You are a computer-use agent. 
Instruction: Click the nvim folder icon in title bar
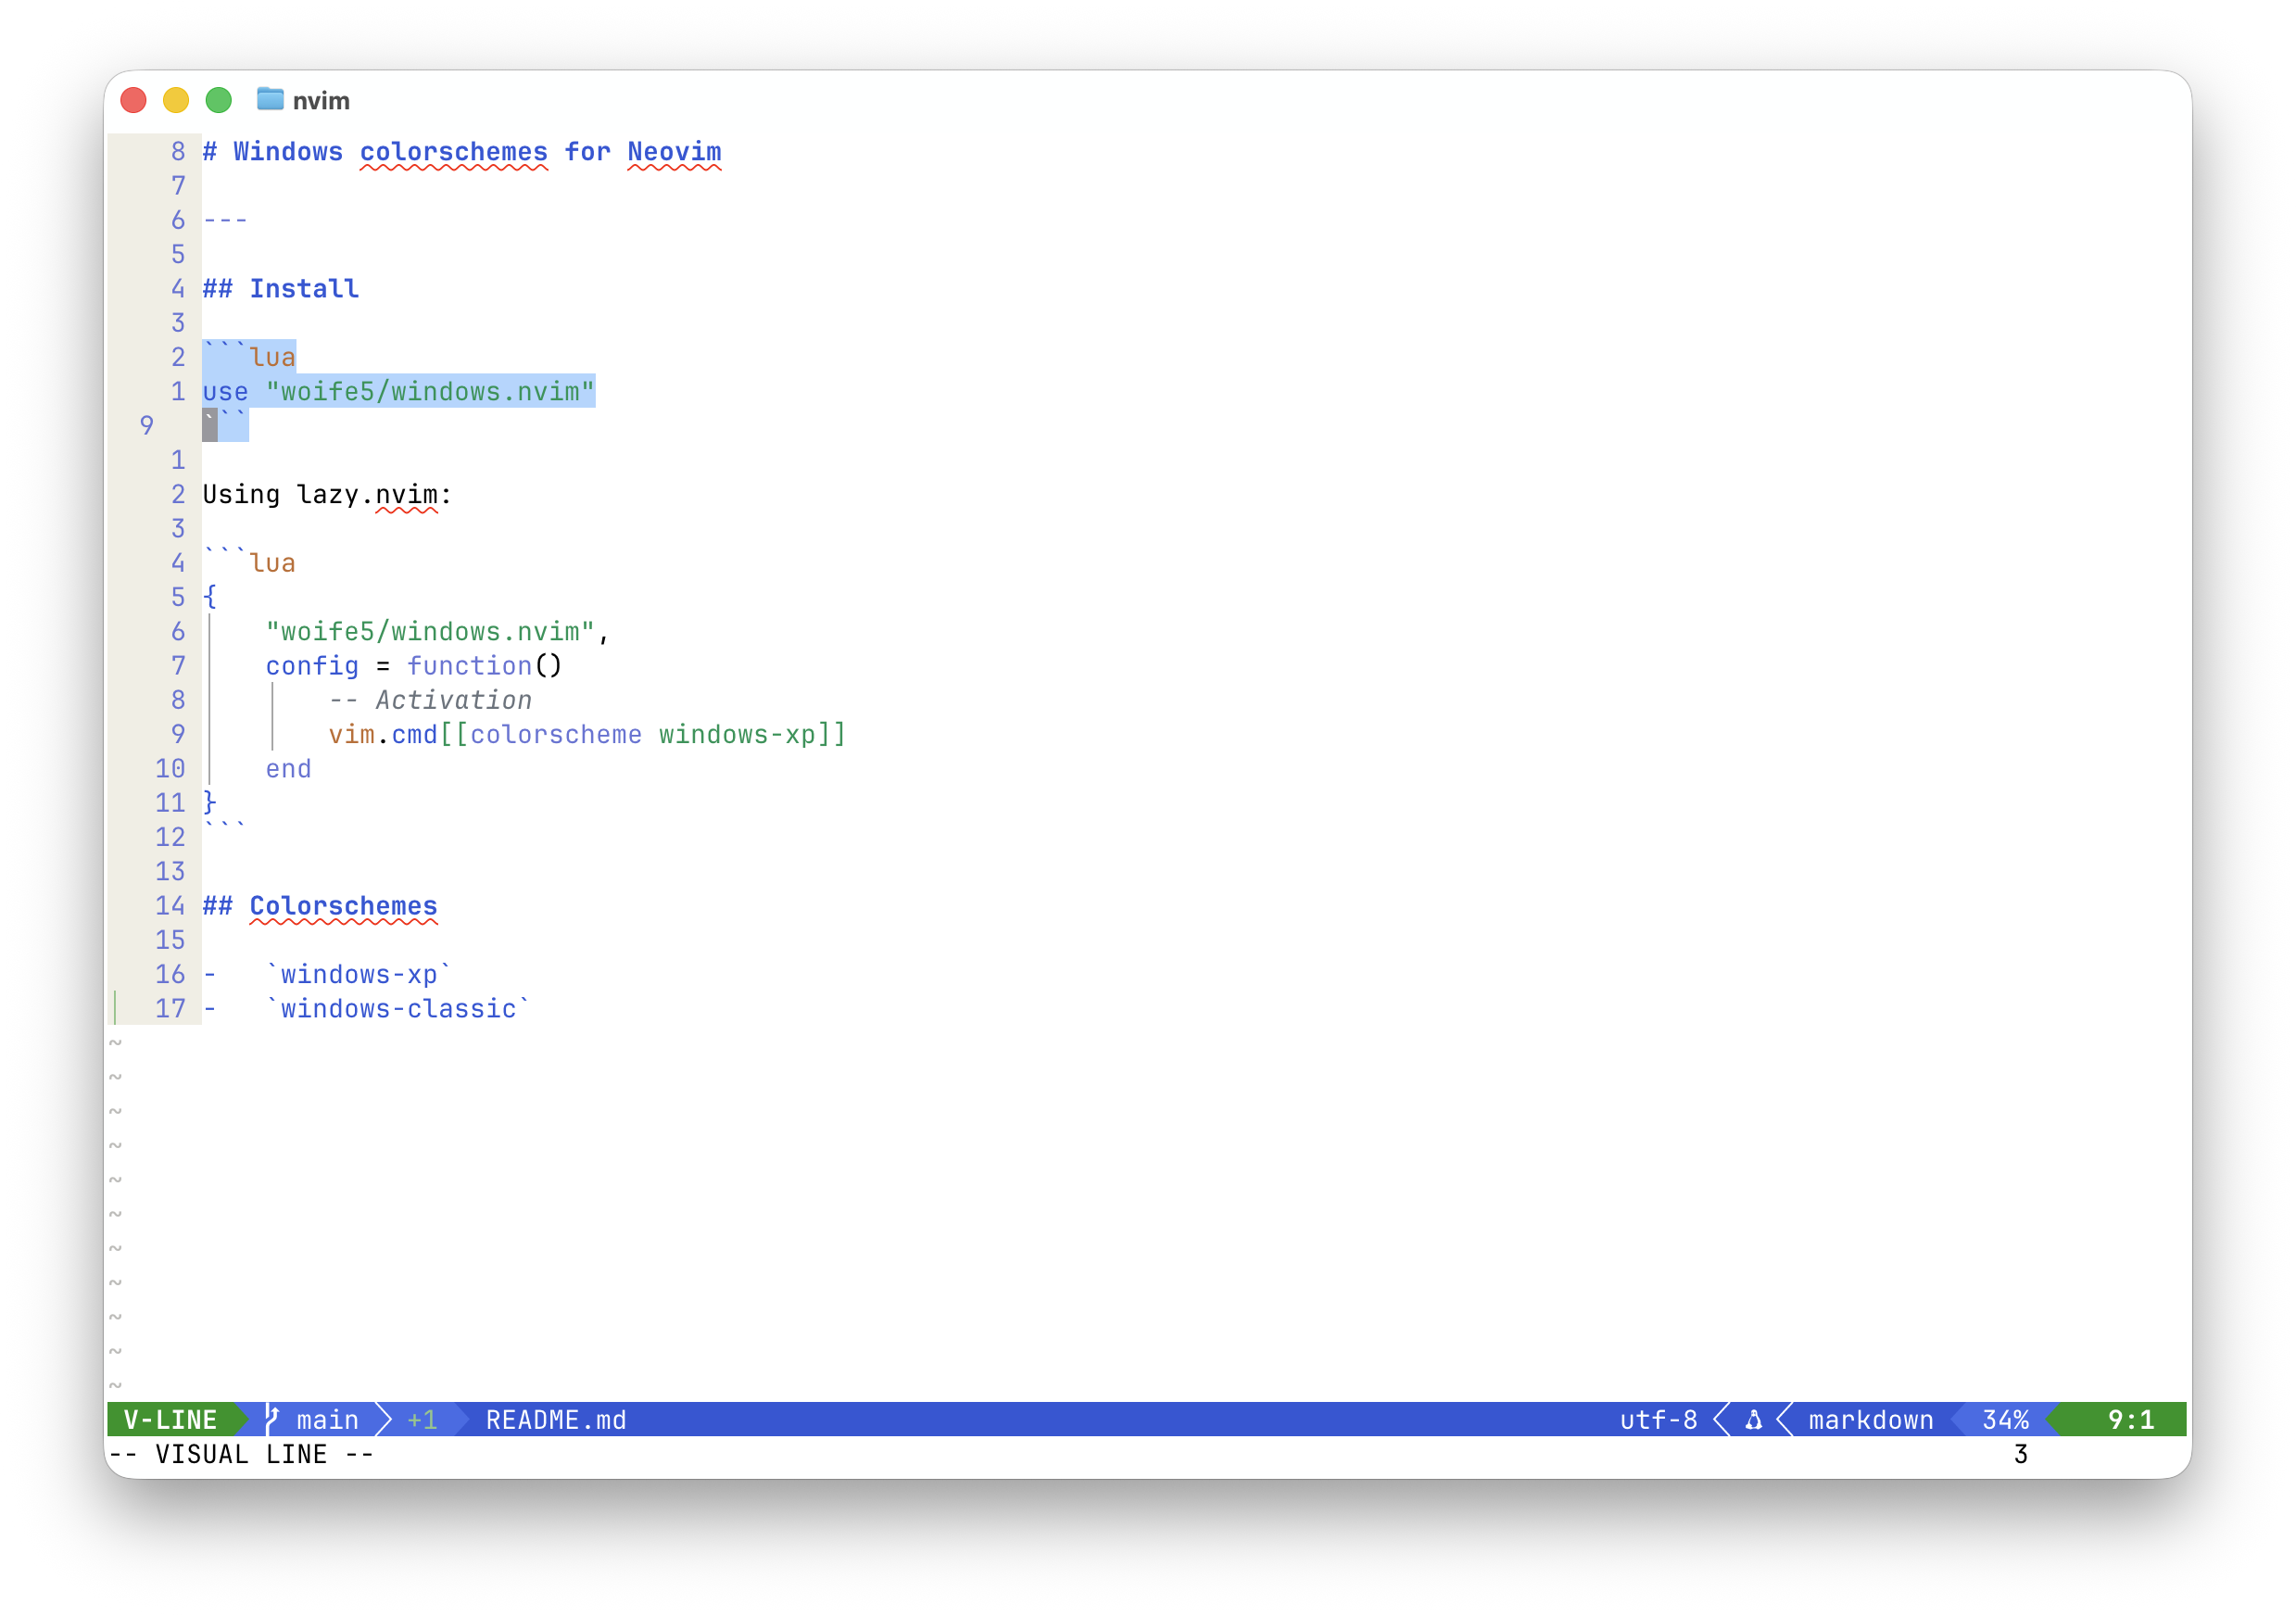(x=270, y=99)
